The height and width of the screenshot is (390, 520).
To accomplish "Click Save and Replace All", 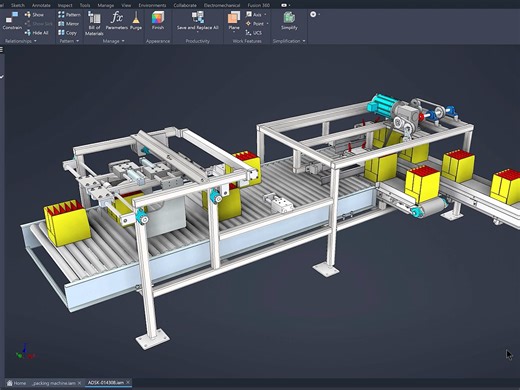I will 198,20.
